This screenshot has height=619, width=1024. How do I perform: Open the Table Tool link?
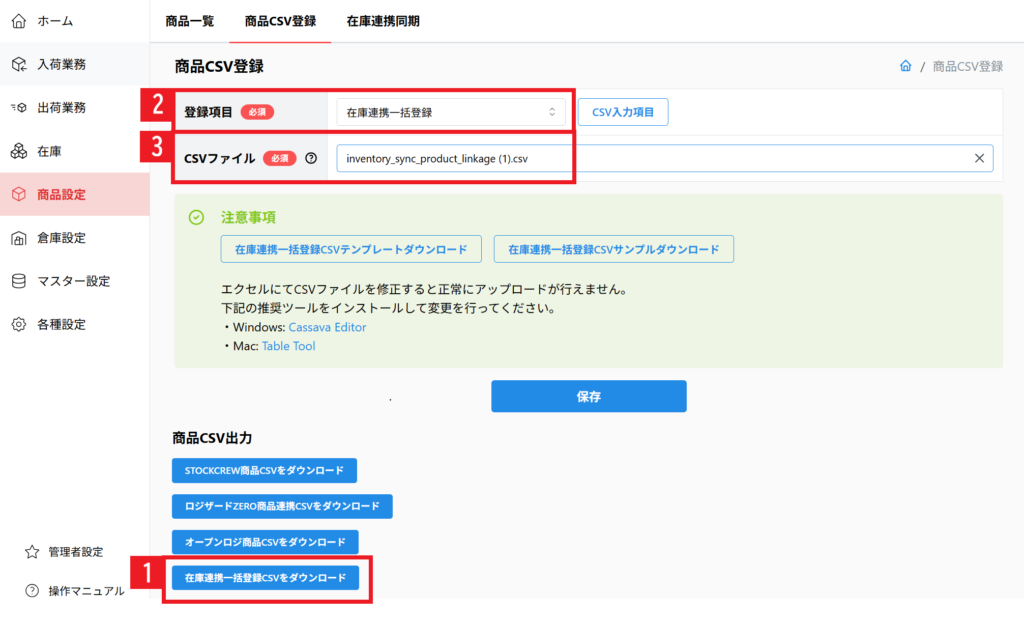(x=288, y=346)
